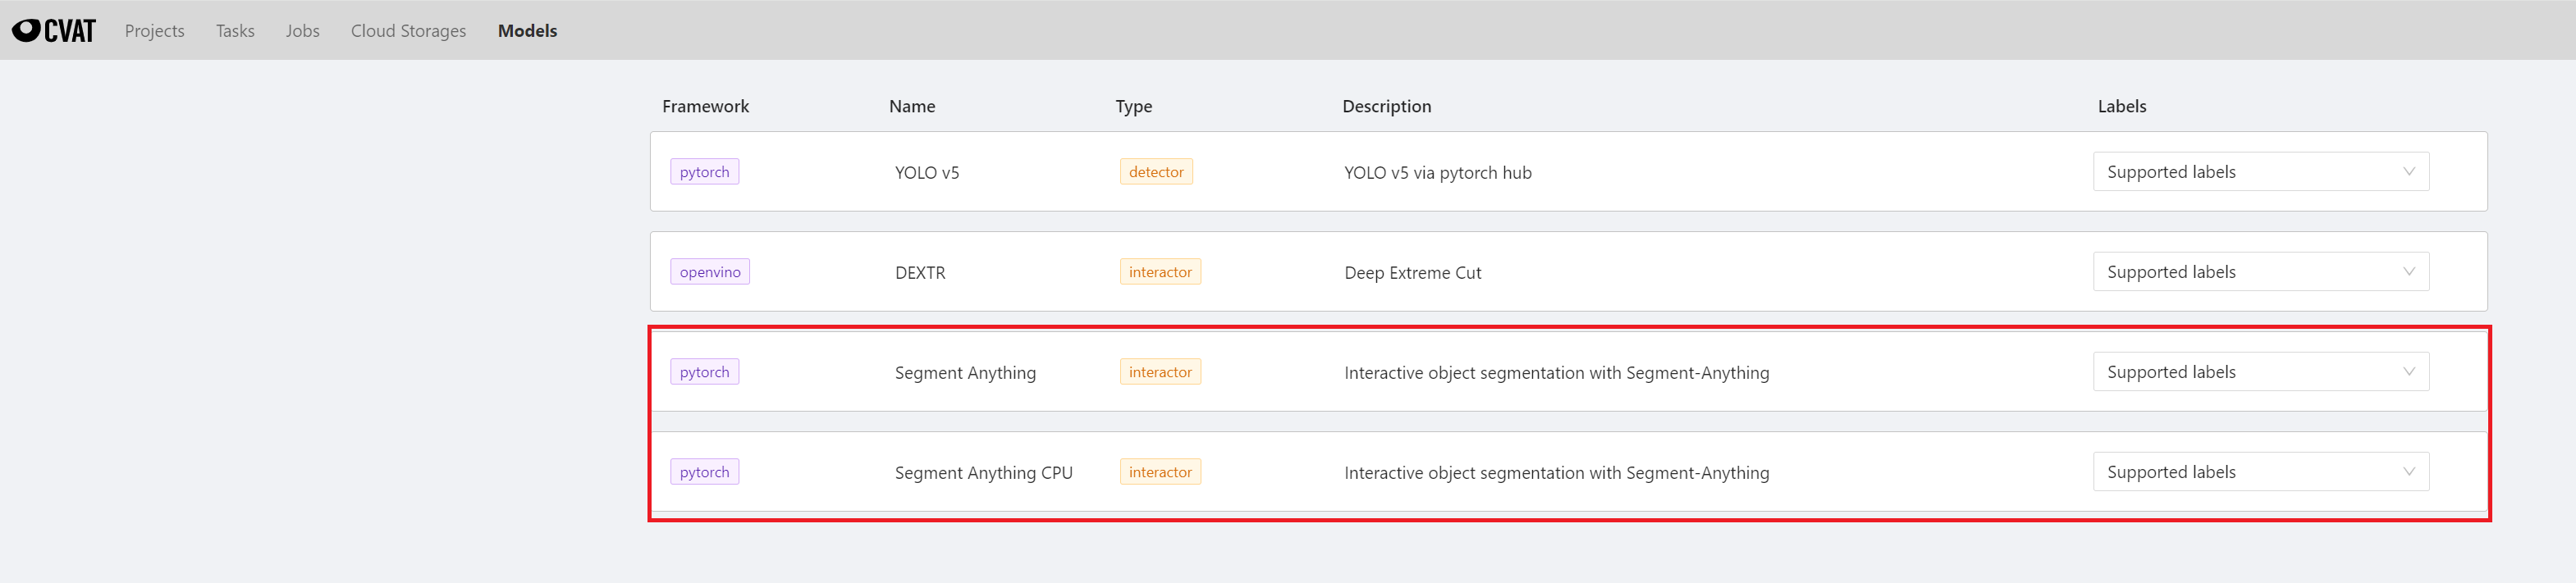Click the dropdown chevron in DEXTR row

pos(2408,272)
